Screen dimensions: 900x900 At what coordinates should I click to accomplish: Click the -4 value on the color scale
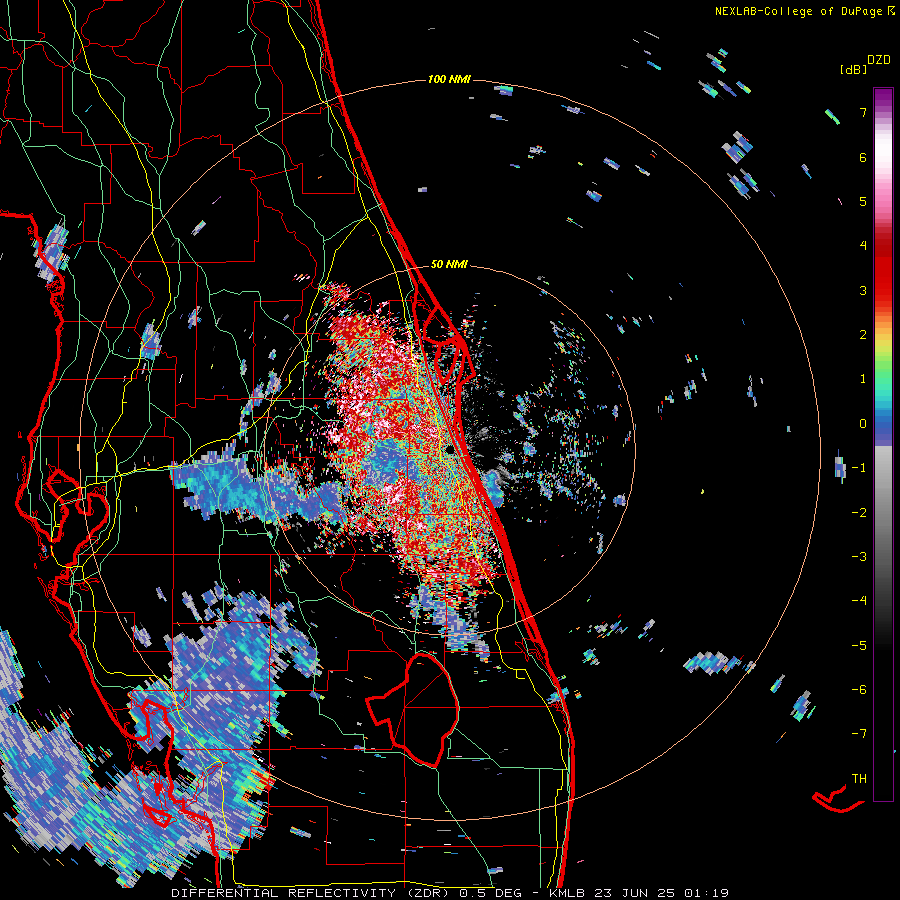coord(859,601)
